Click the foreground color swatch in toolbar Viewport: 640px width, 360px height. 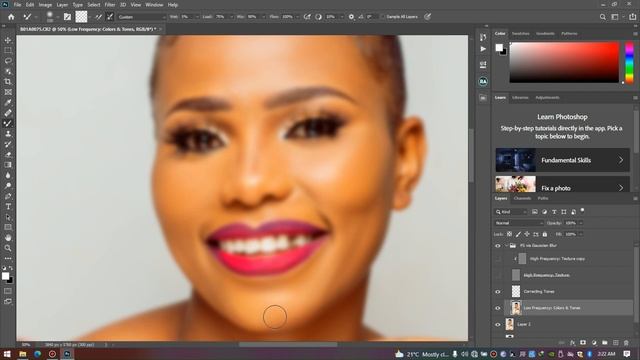click(5, 276)
